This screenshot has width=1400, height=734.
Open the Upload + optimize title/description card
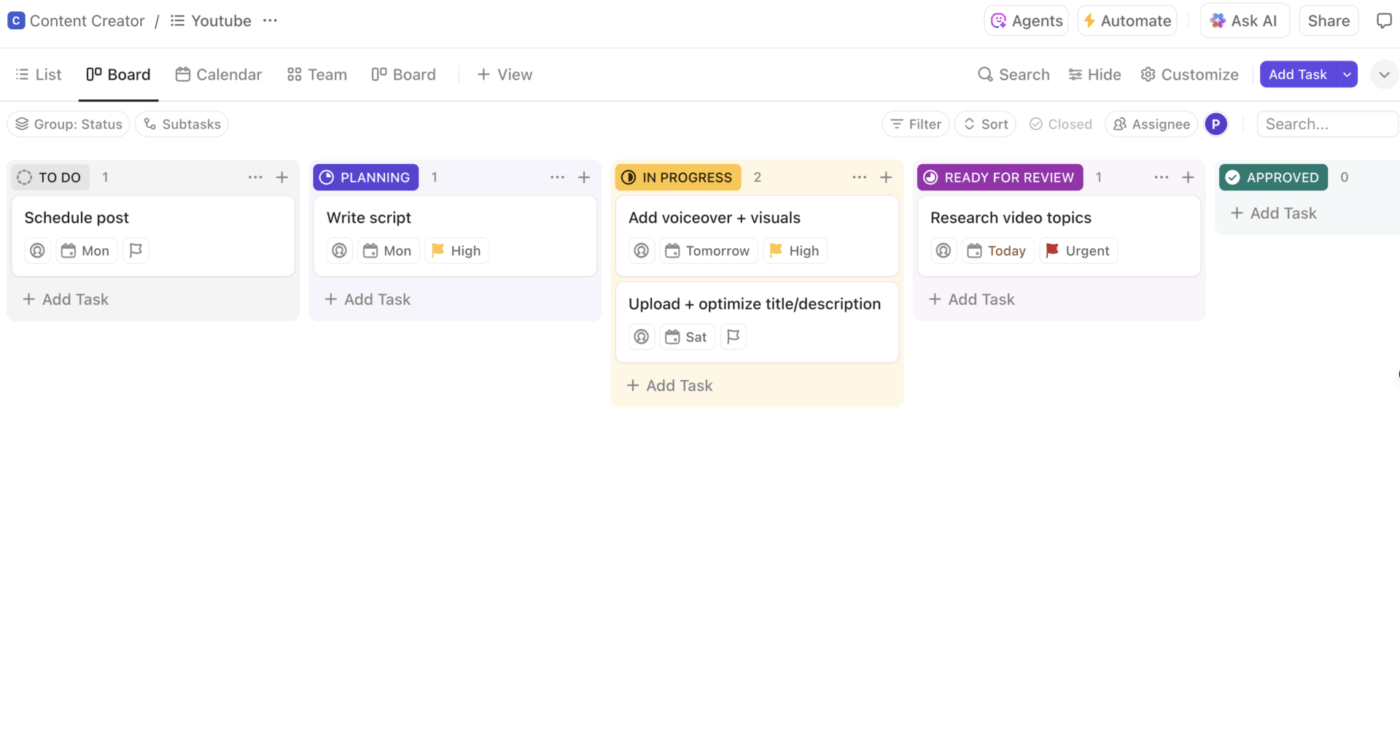click(x=757, y=322)
